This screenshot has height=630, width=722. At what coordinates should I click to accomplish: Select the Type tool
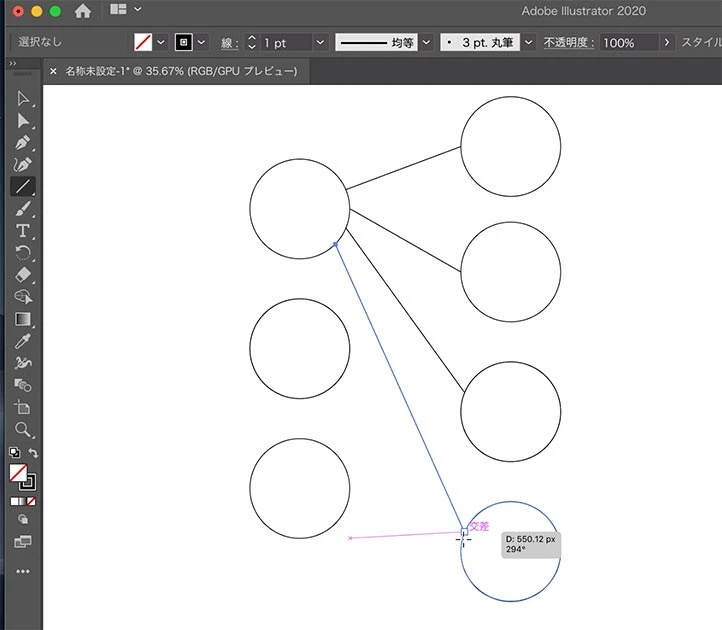[23, 231]
